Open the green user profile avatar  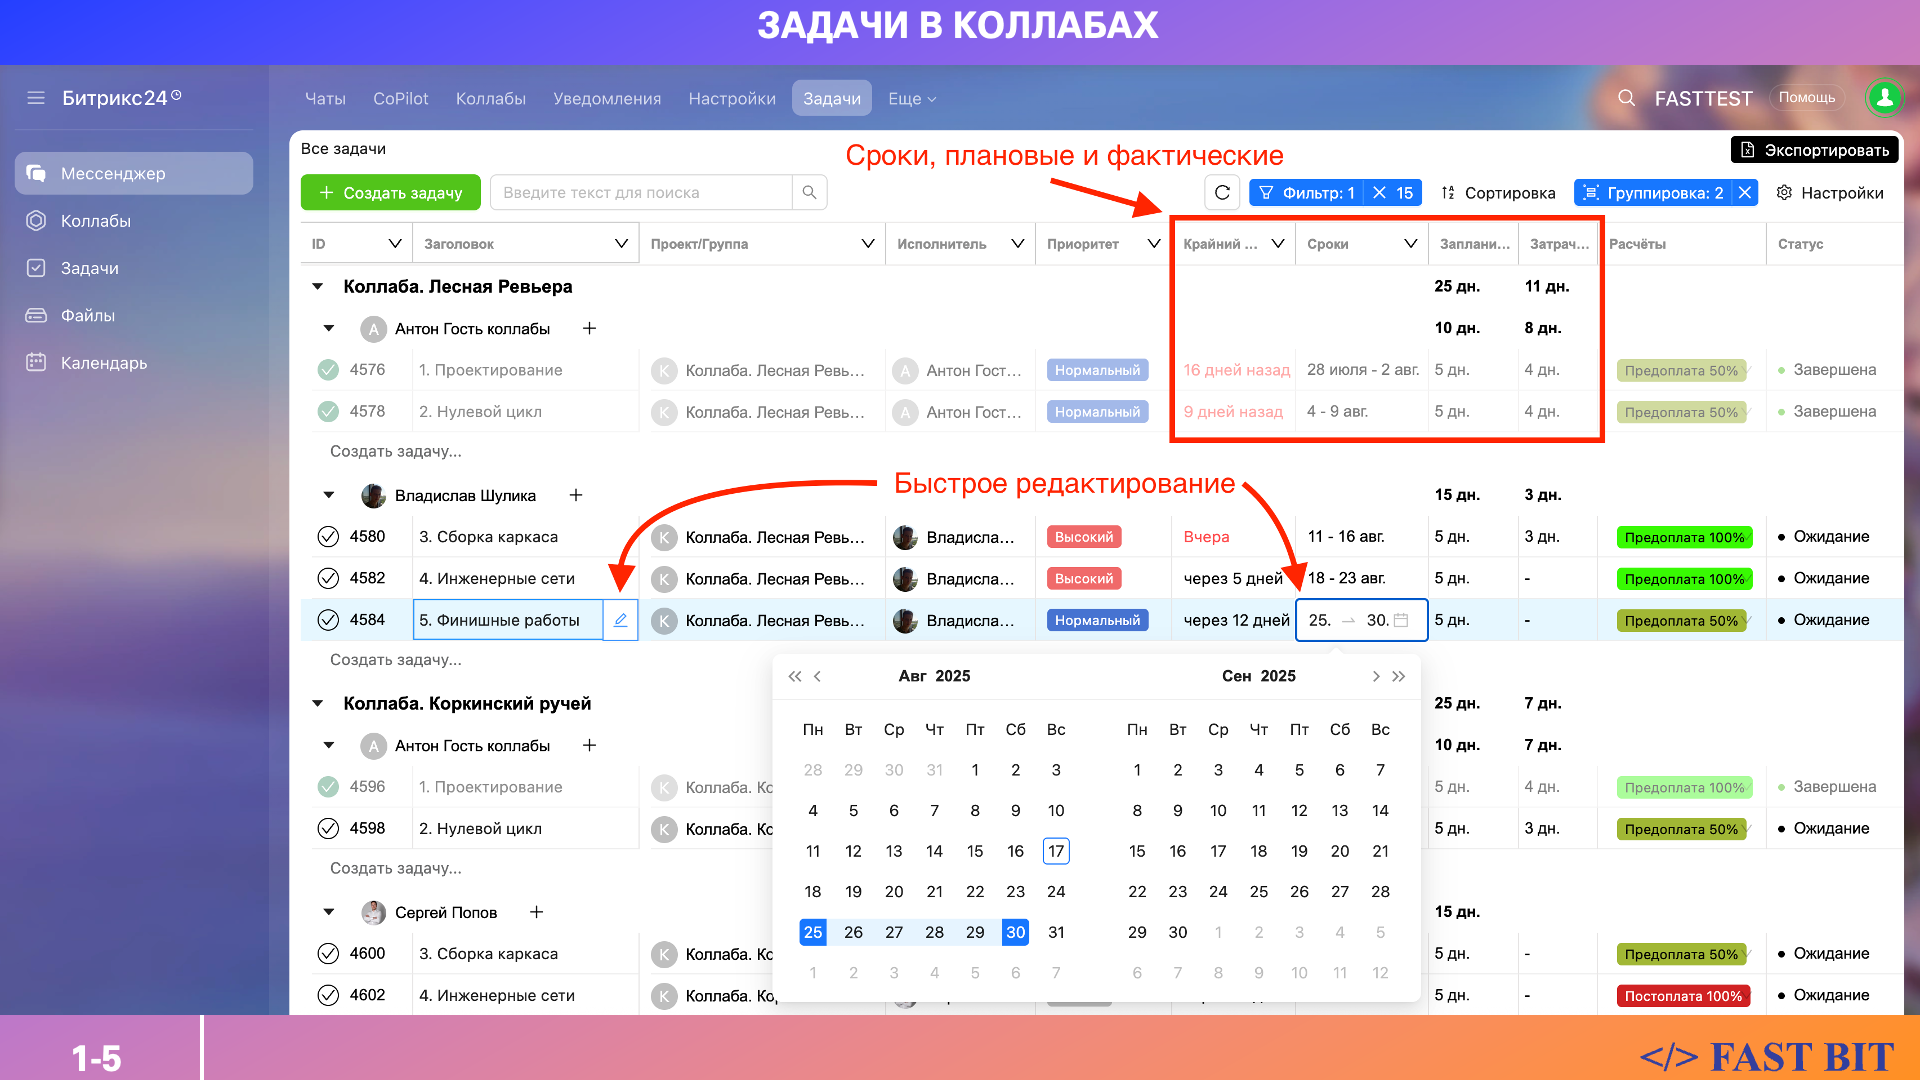(1884, 98)
